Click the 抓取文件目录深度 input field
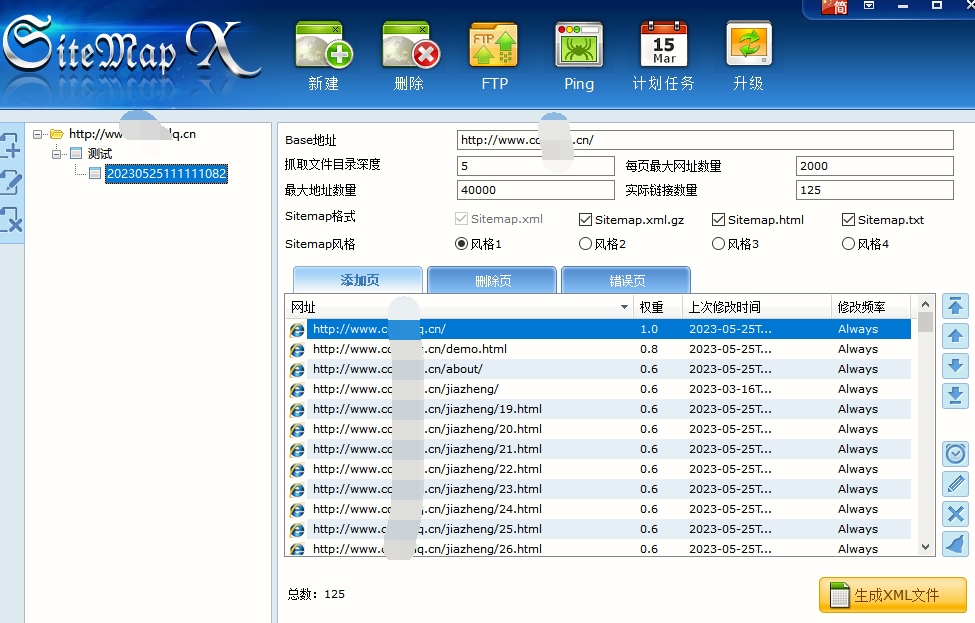Image resolution: width=975 pixels, height=623 pixels. [536, 166]
